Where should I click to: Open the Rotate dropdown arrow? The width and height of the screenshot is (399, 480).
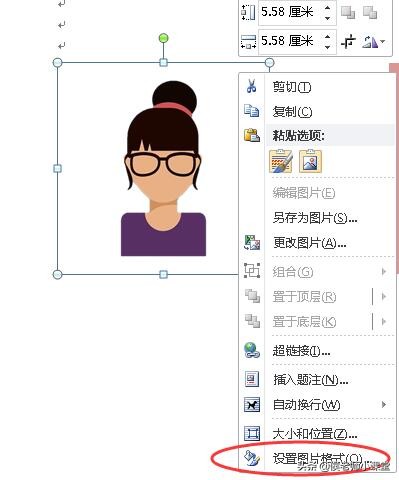pyautogui.click(x=383, y=42)
